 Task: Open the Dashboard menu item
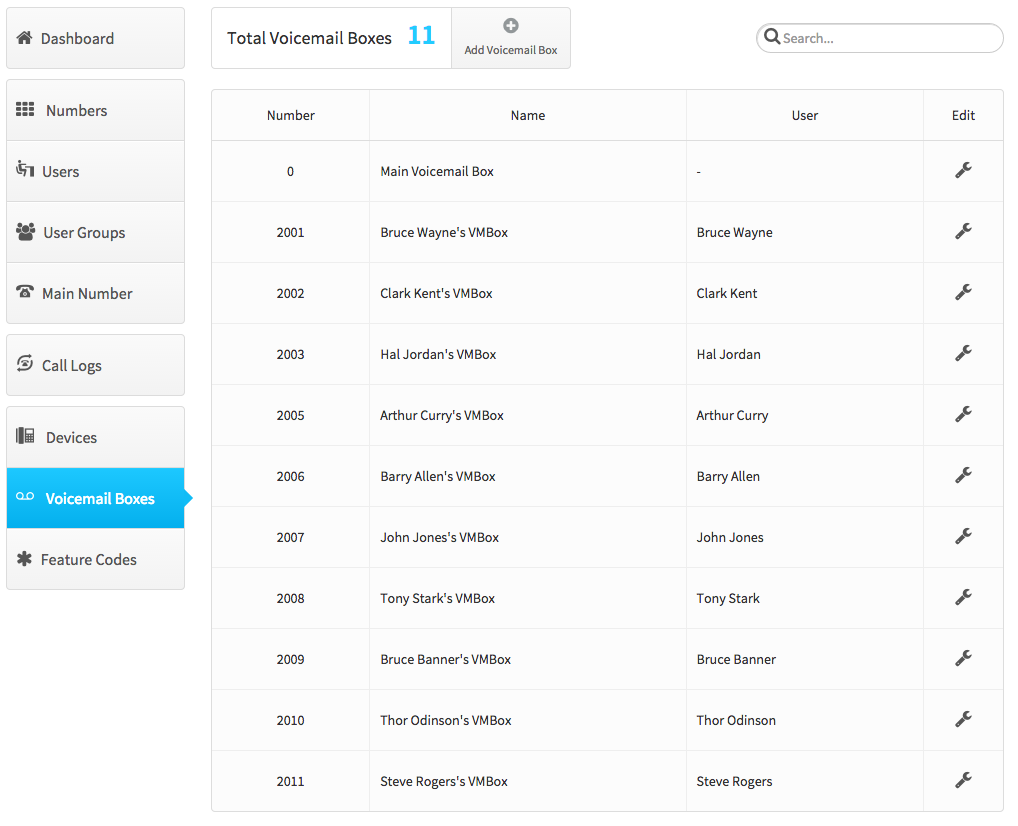(95, 38)
